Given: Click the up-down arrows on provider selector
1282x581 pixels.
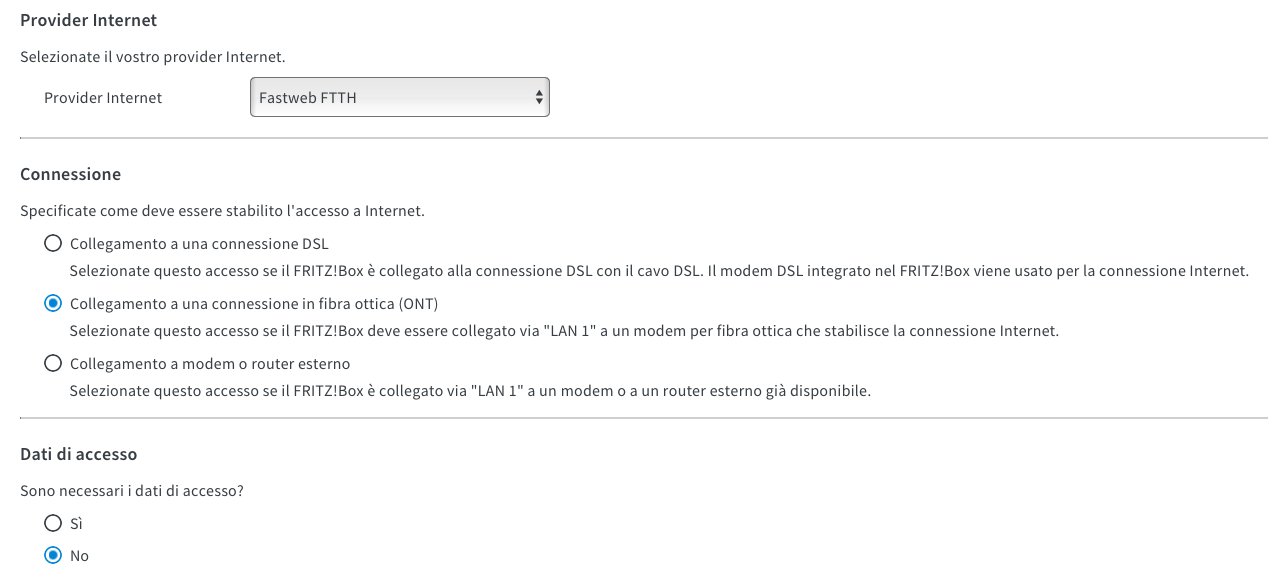Looking at the screenshot, I should (539, 98).
